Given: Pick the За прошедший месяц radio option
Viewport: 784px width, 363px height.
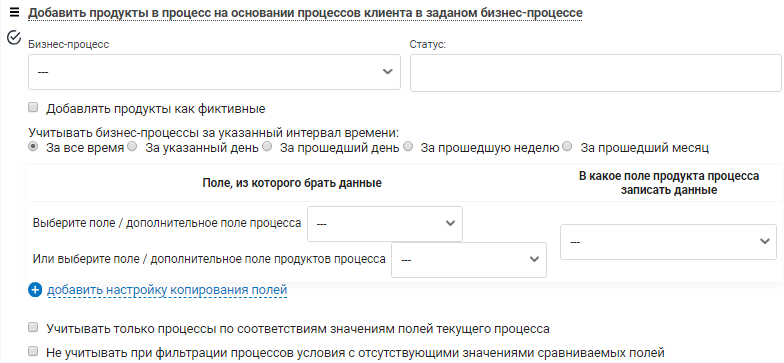Looking at the screenshot, I should pos(567,147).
